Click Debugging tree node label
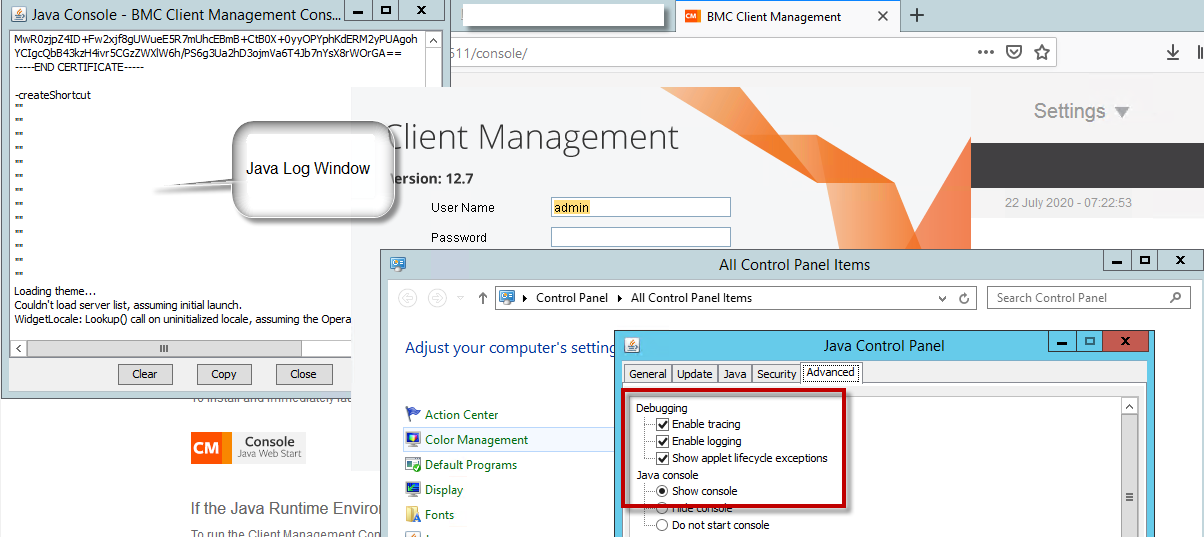This screenshot has width=1204, height=537. [x=662, y=408]
